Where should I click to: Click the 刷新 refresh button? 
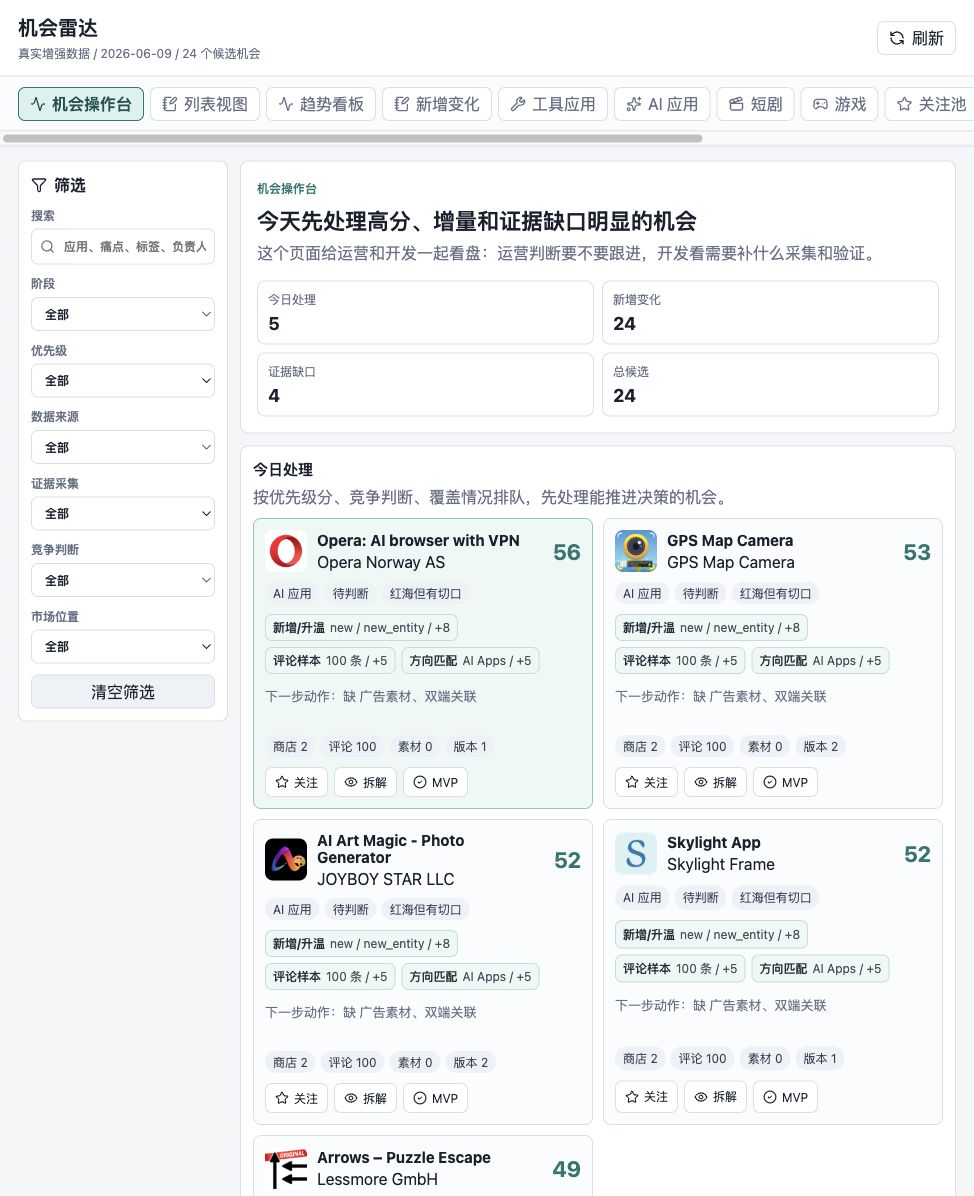(x=916, y=38)
